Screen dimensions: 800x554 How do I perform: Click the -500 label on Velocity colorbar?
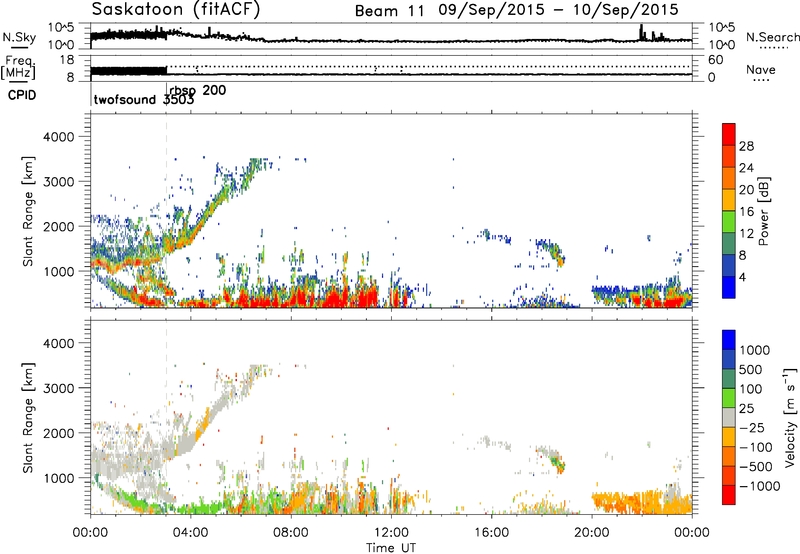[756, 466]
